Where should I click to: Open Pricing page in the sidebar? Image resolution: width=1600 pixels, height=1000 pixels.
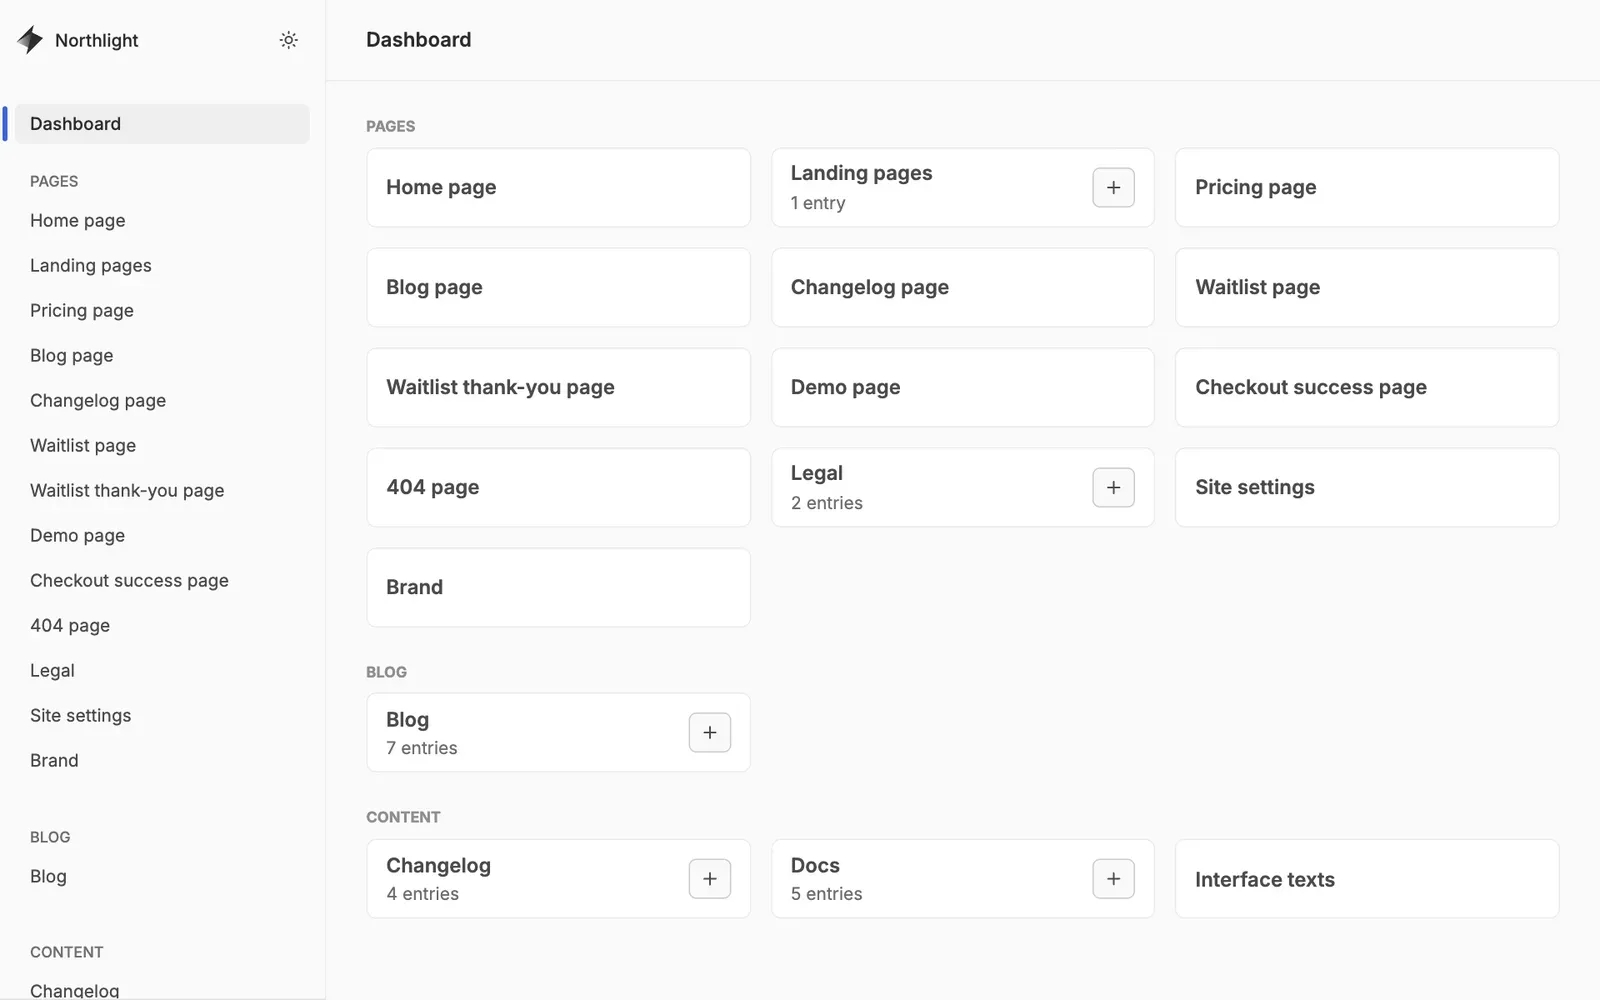[x=82, y=311]
